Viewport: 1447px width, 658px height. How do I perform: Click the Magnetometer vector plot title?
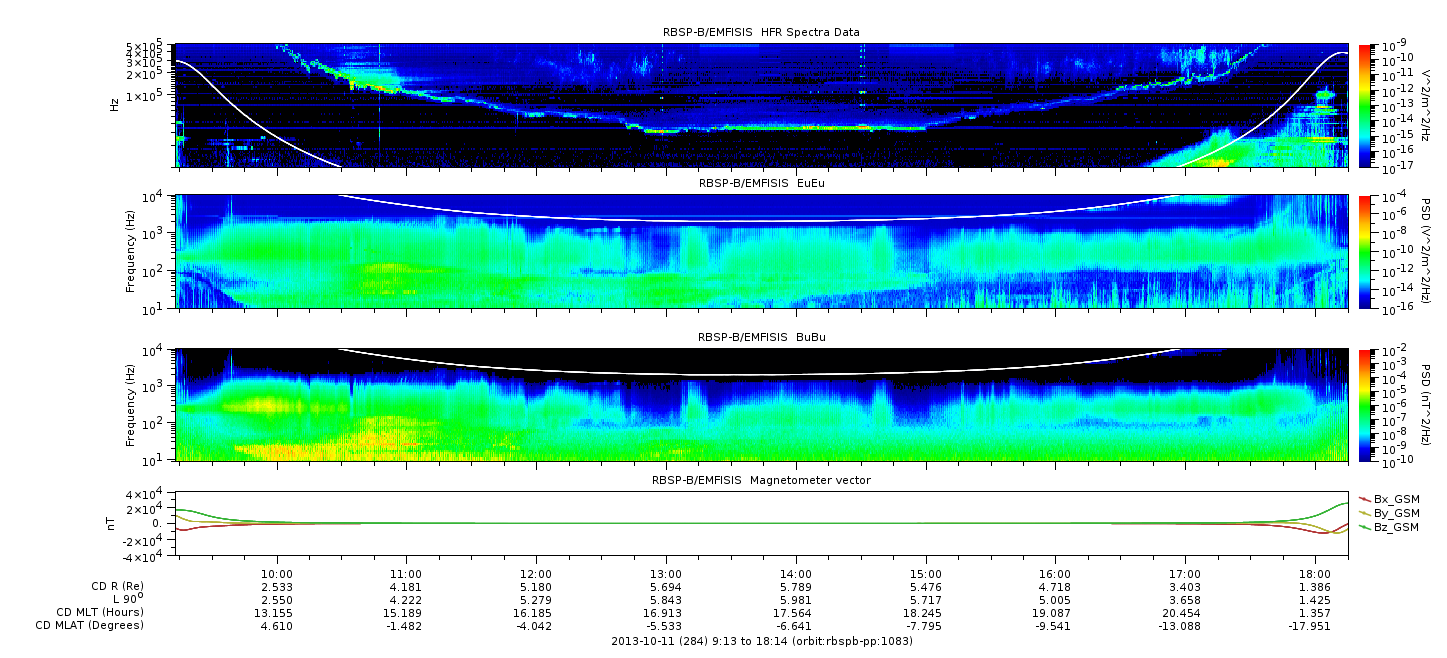pyautogui.click(x=761, y=480)
